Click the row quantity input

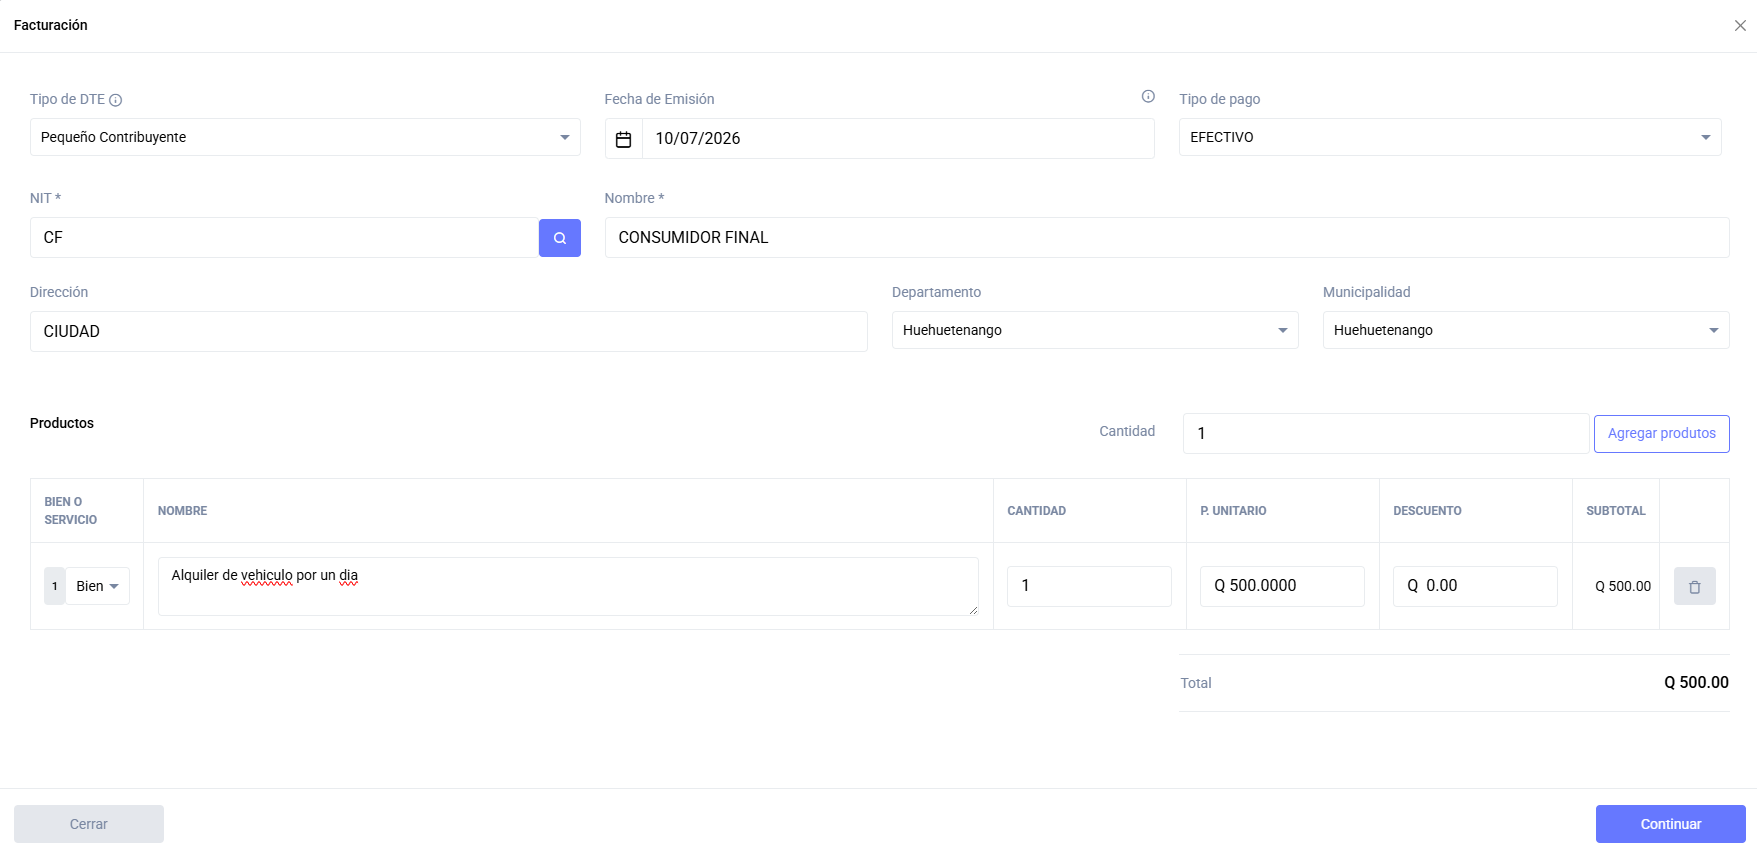(x=1089, y=586)
